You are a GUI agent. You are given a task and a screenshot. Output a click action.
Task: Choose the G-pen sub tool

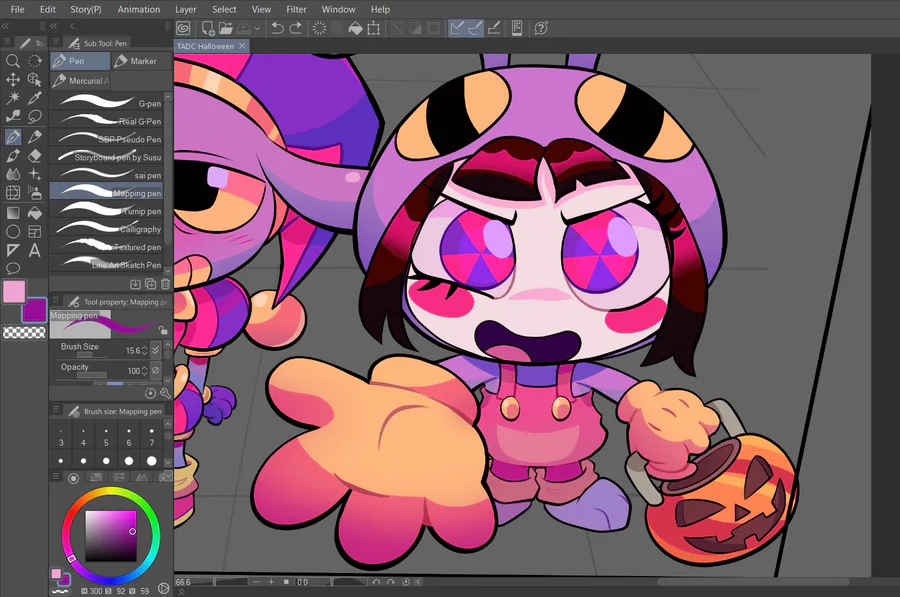[x=107, y=103]
